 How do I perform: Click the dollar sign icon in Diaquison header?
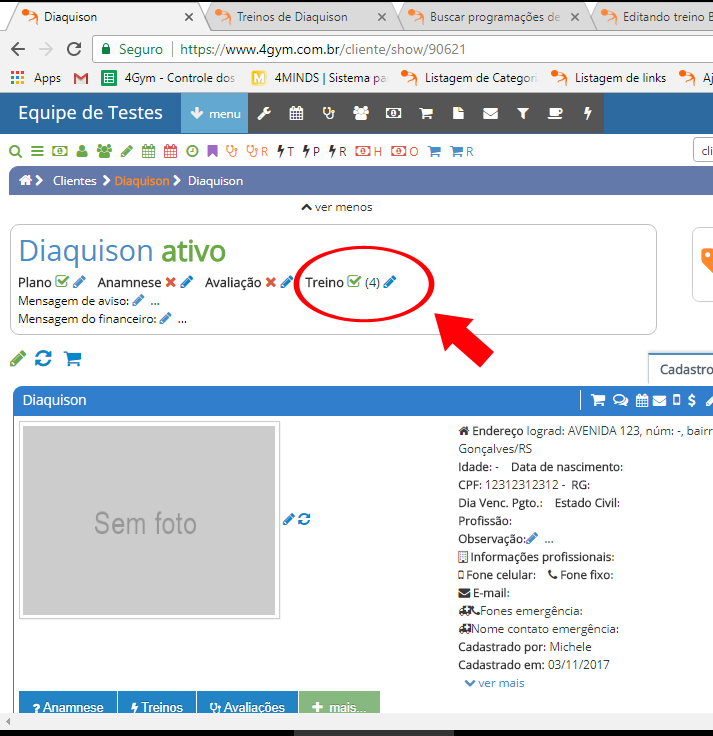coord(692,400)
